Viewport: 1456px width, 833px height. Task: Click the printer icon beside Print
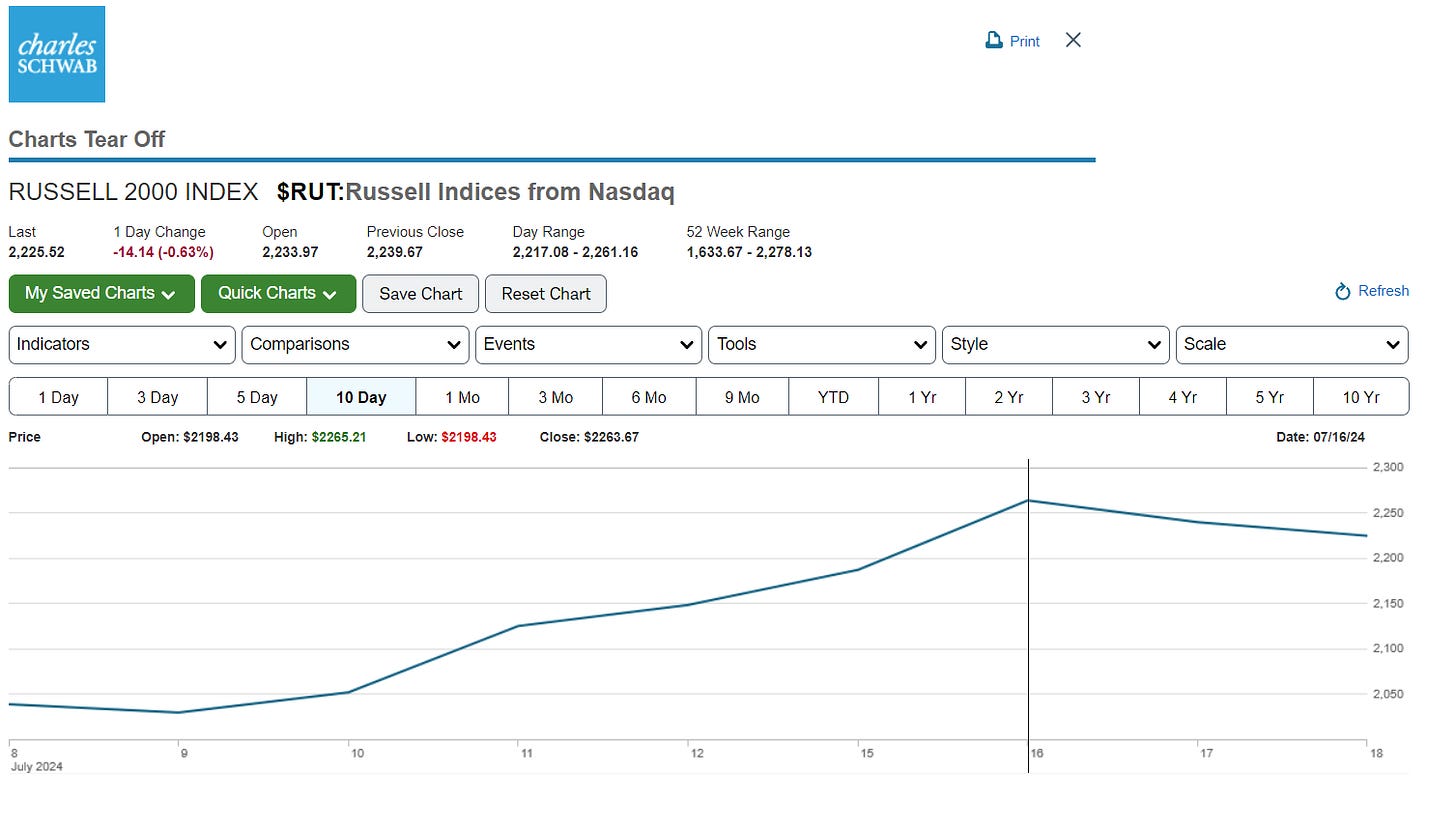994,41
